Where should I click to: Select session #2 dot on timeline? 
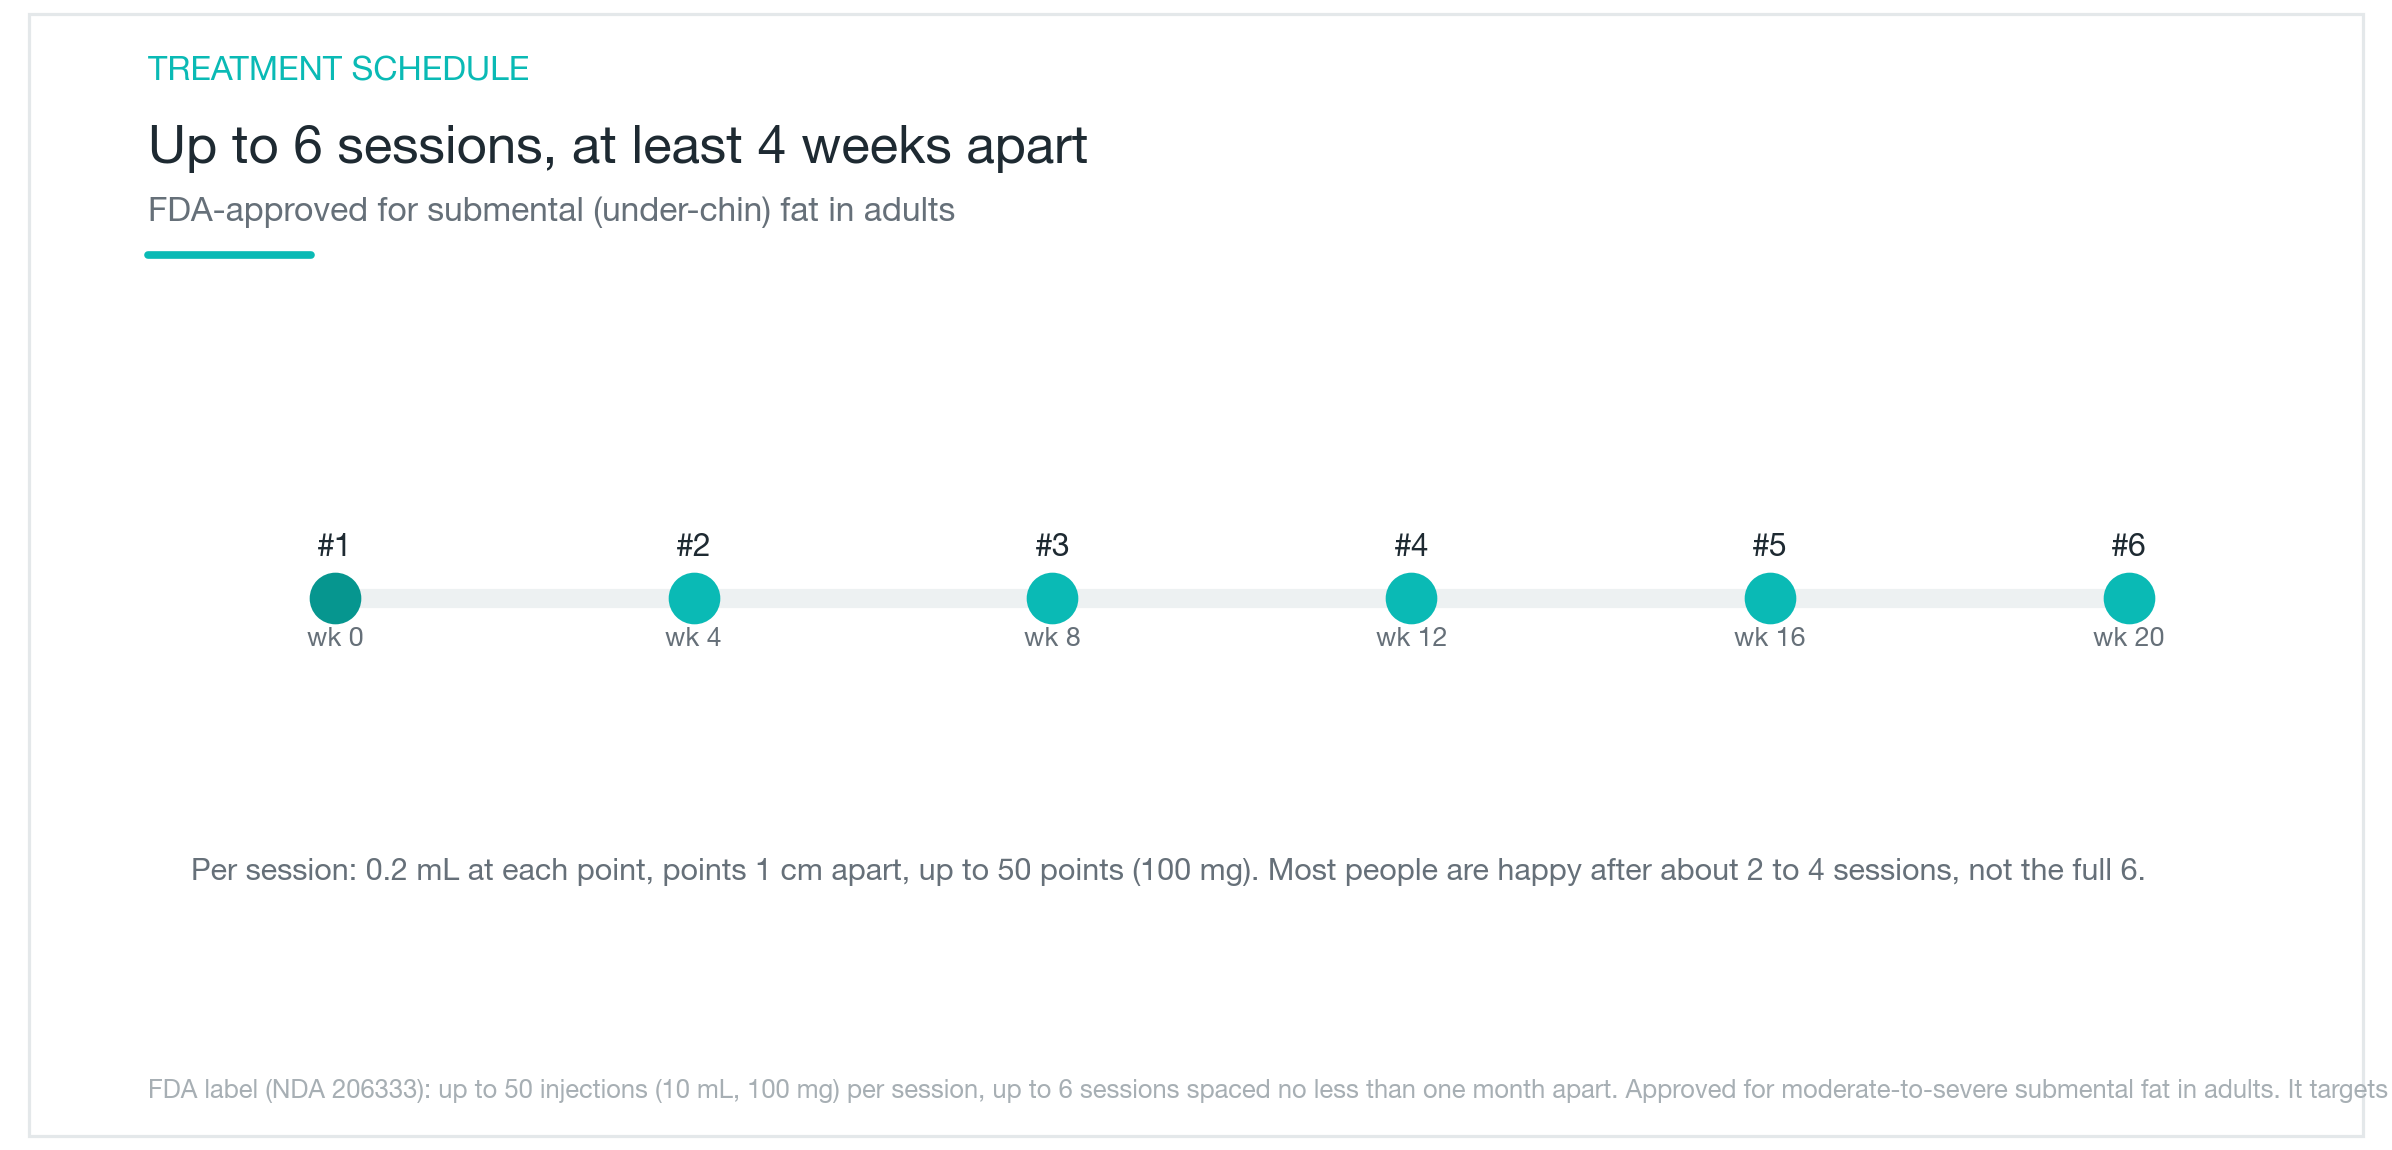(694, 598)
